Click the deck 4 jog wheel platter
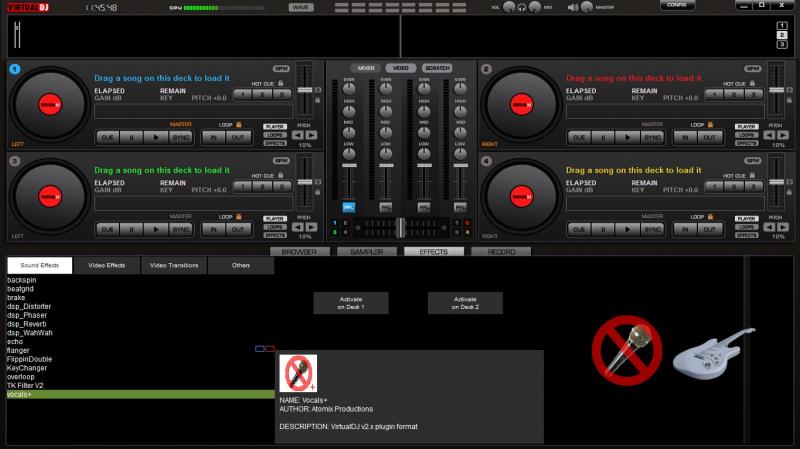Viewport: 800px width, 449px height. tap(521, 196)
